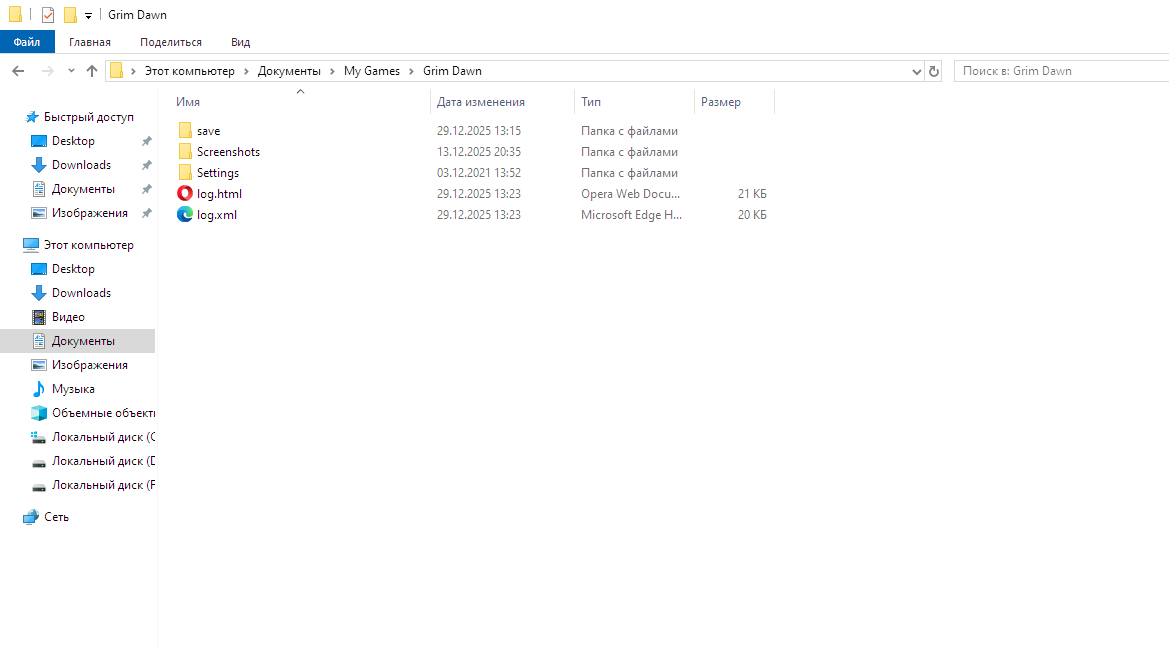
Task: Click the Объемные объекты cube icon
Action: coord(39,412)
